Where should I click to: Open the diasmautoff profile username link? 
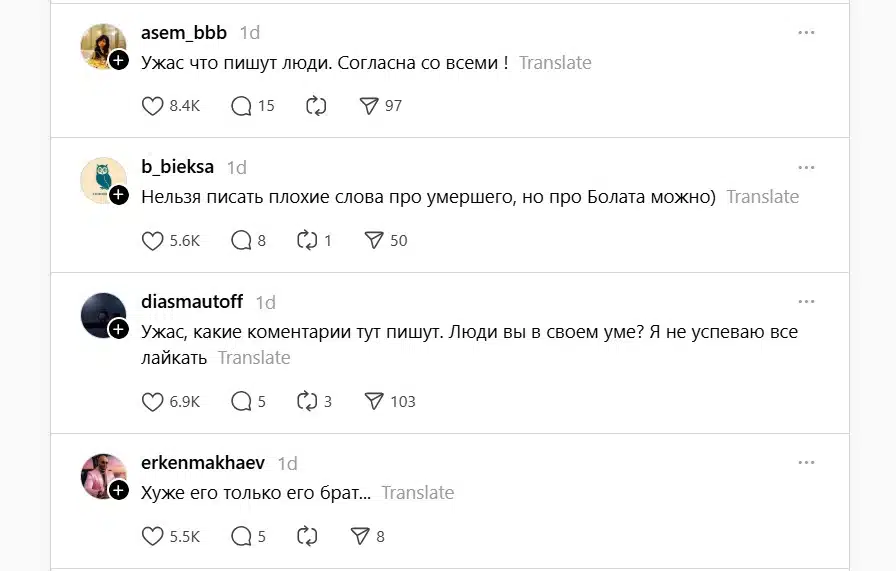tap(194, 302)
